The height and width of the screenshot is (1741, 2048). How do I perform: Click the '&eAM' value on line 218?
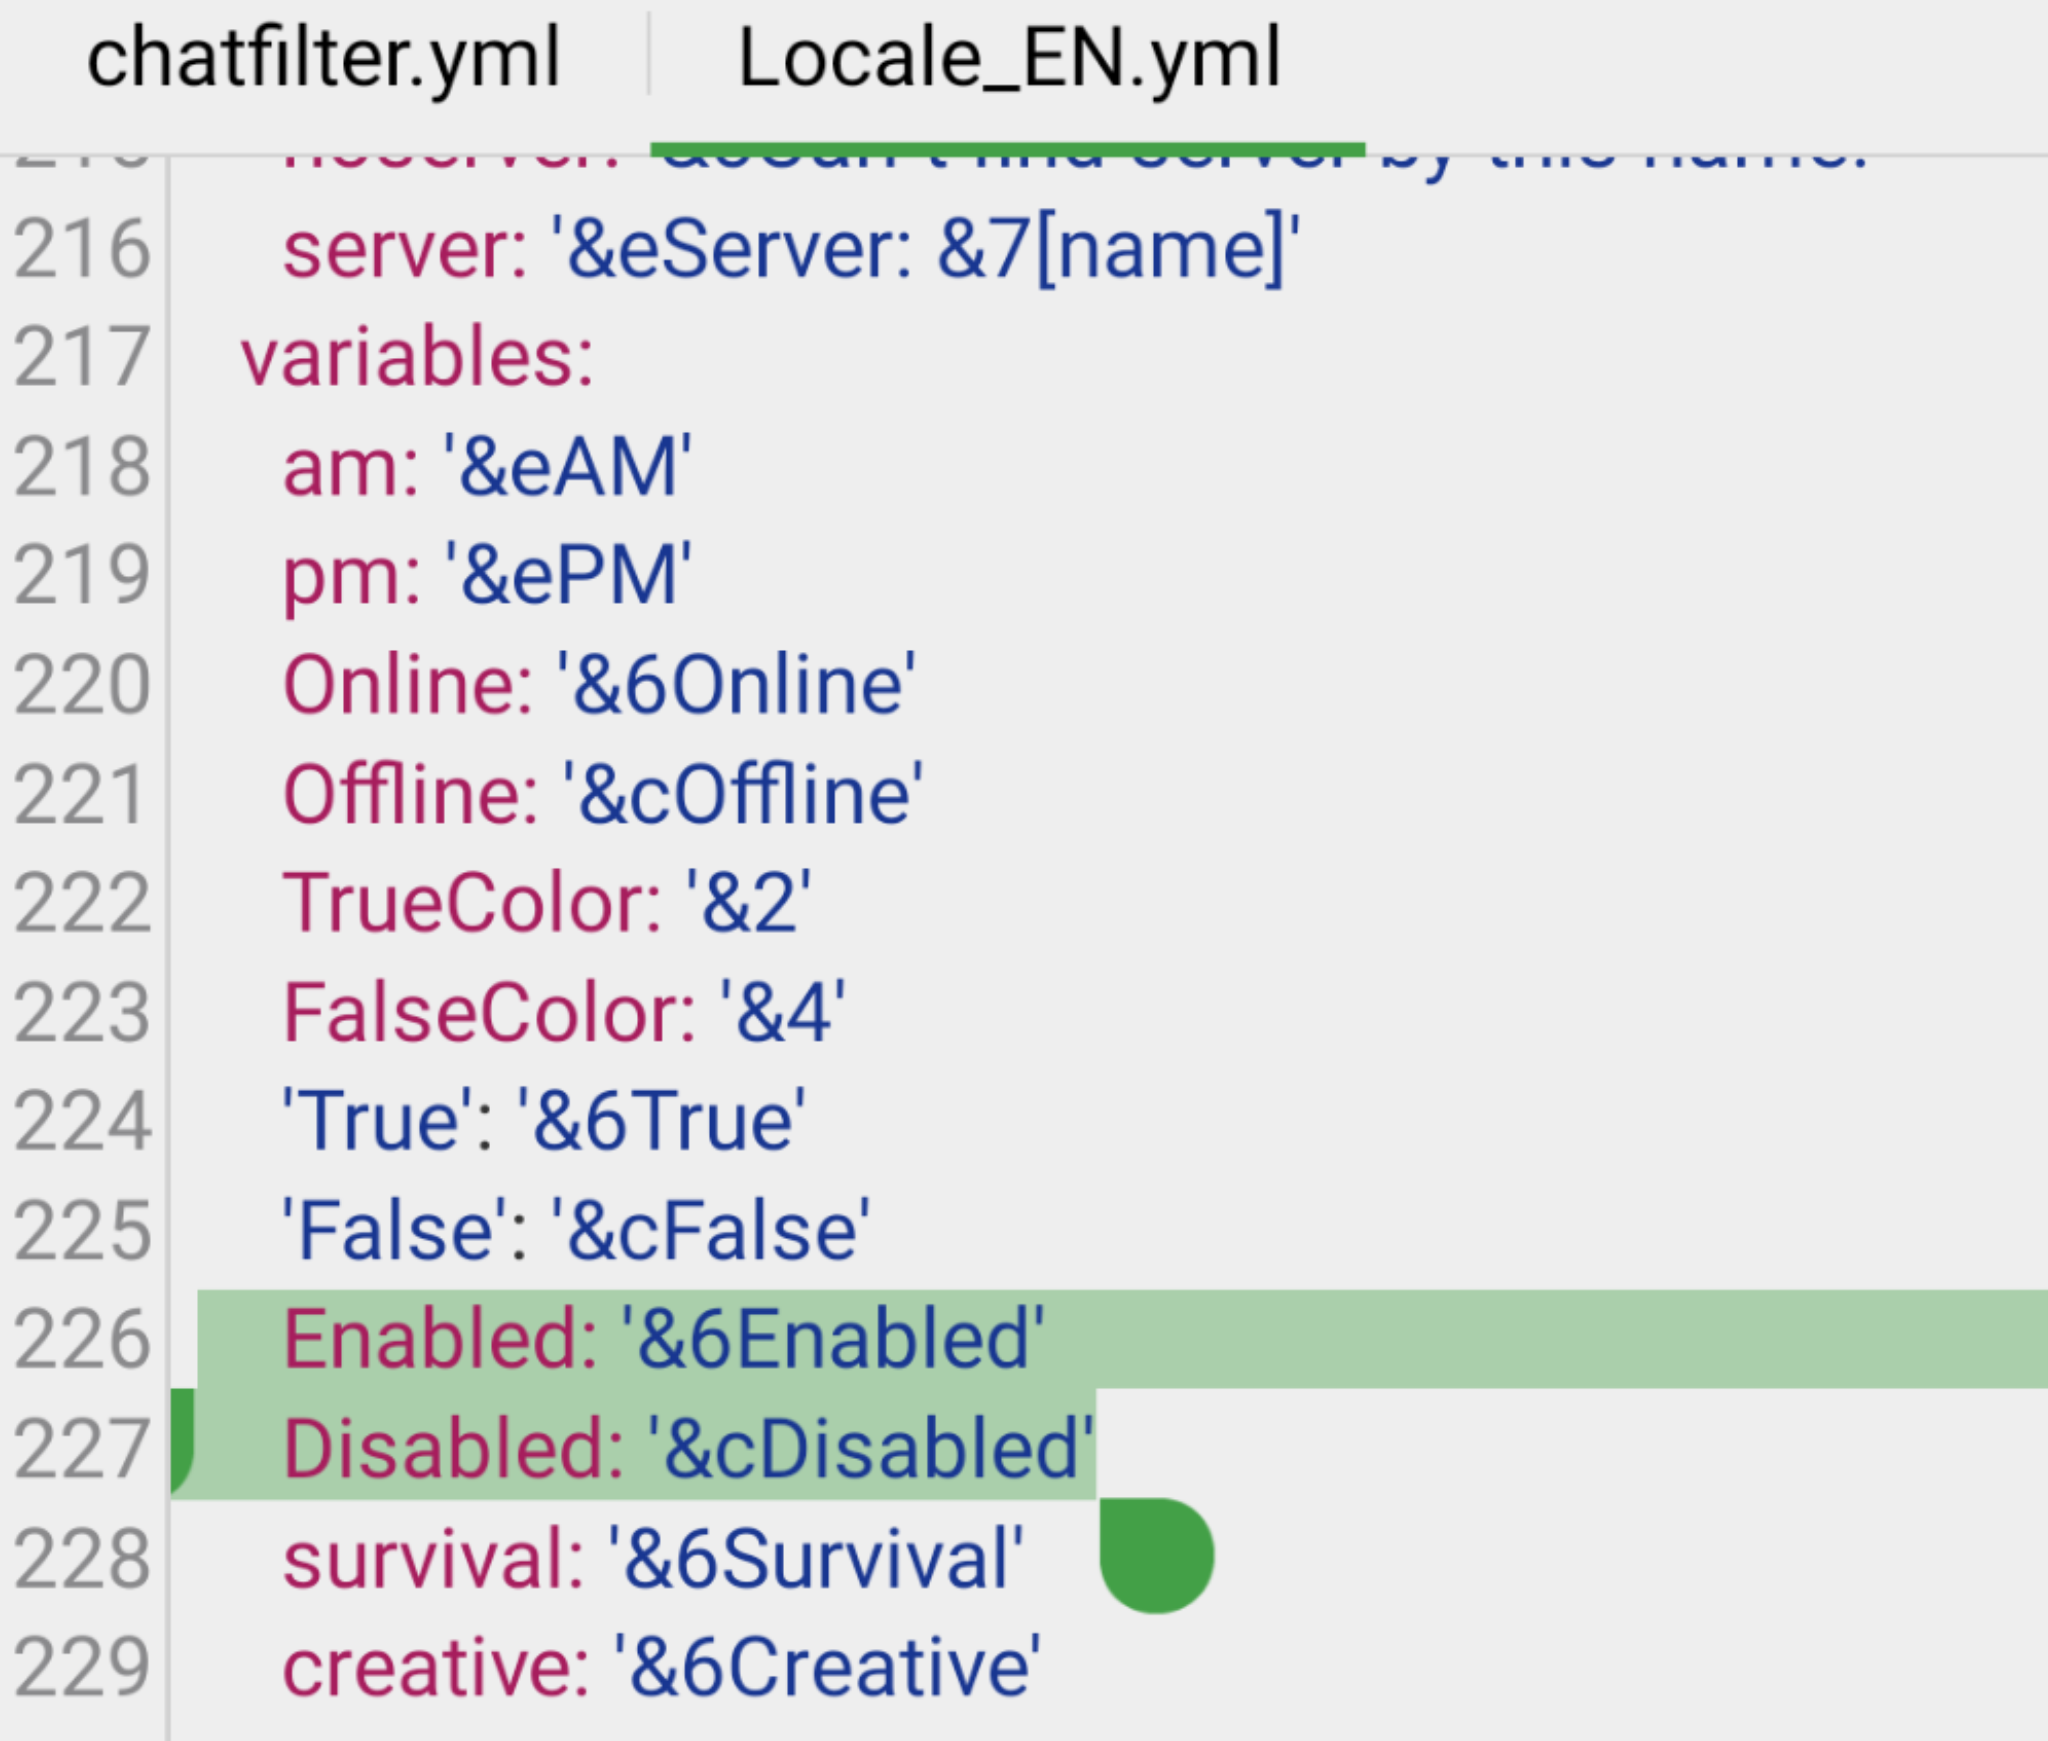(x=565, y=465)
